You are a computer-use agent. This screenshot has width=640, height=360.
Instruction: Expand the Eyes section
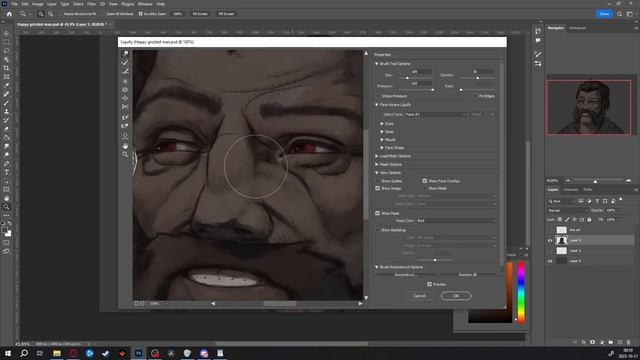point(382,124)
